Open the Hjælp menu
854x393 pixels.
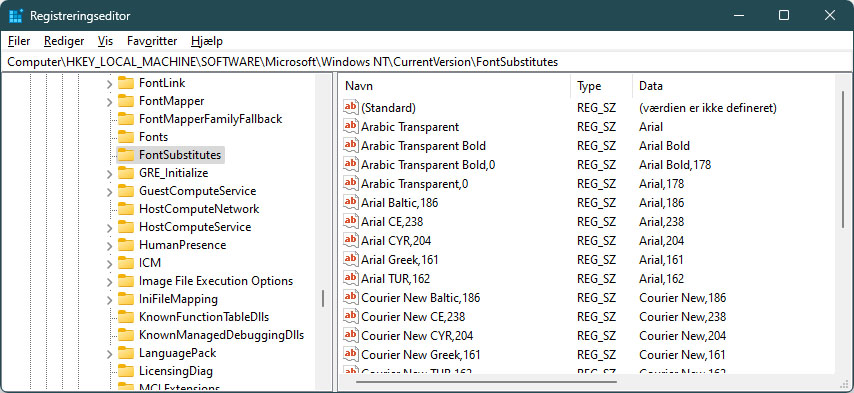207,41
